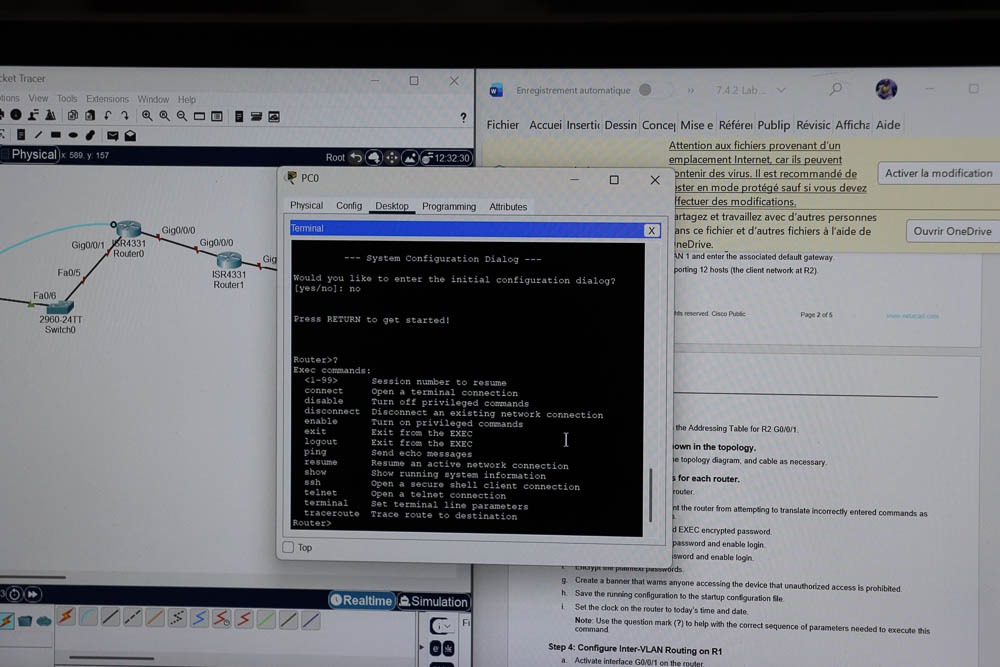Click Activer la modification button
The height and width of the screenshot is (667, 1000).
pos(938,173)
